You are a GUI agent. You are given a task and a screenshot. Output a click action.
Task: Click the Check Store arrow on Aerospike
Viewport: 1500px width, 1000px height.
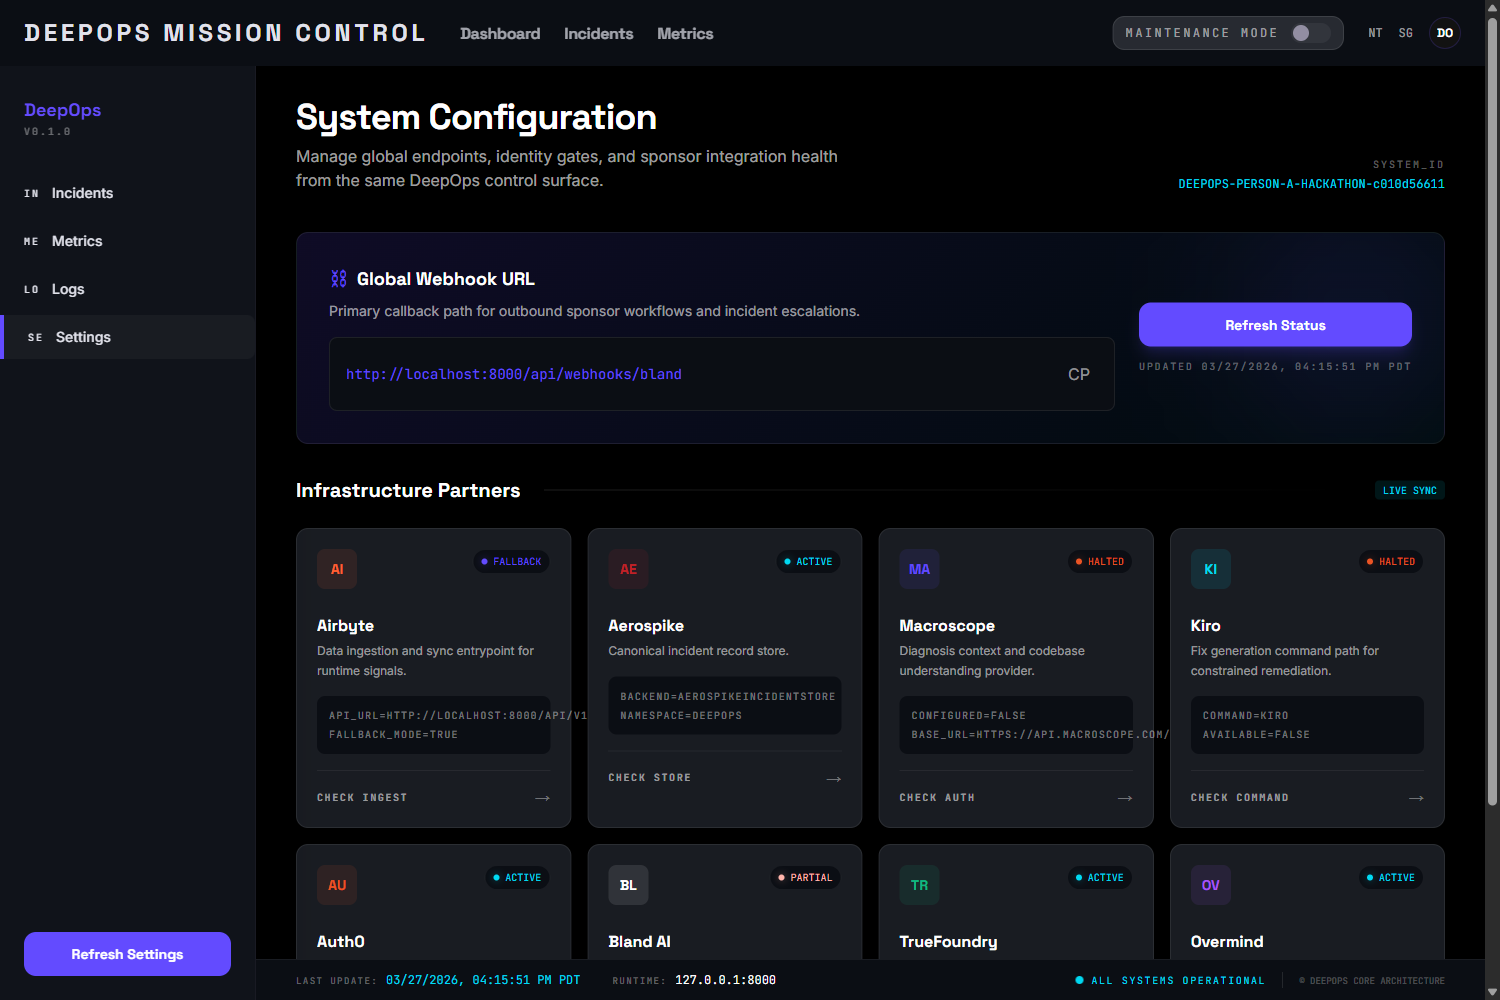coord(833,779)
